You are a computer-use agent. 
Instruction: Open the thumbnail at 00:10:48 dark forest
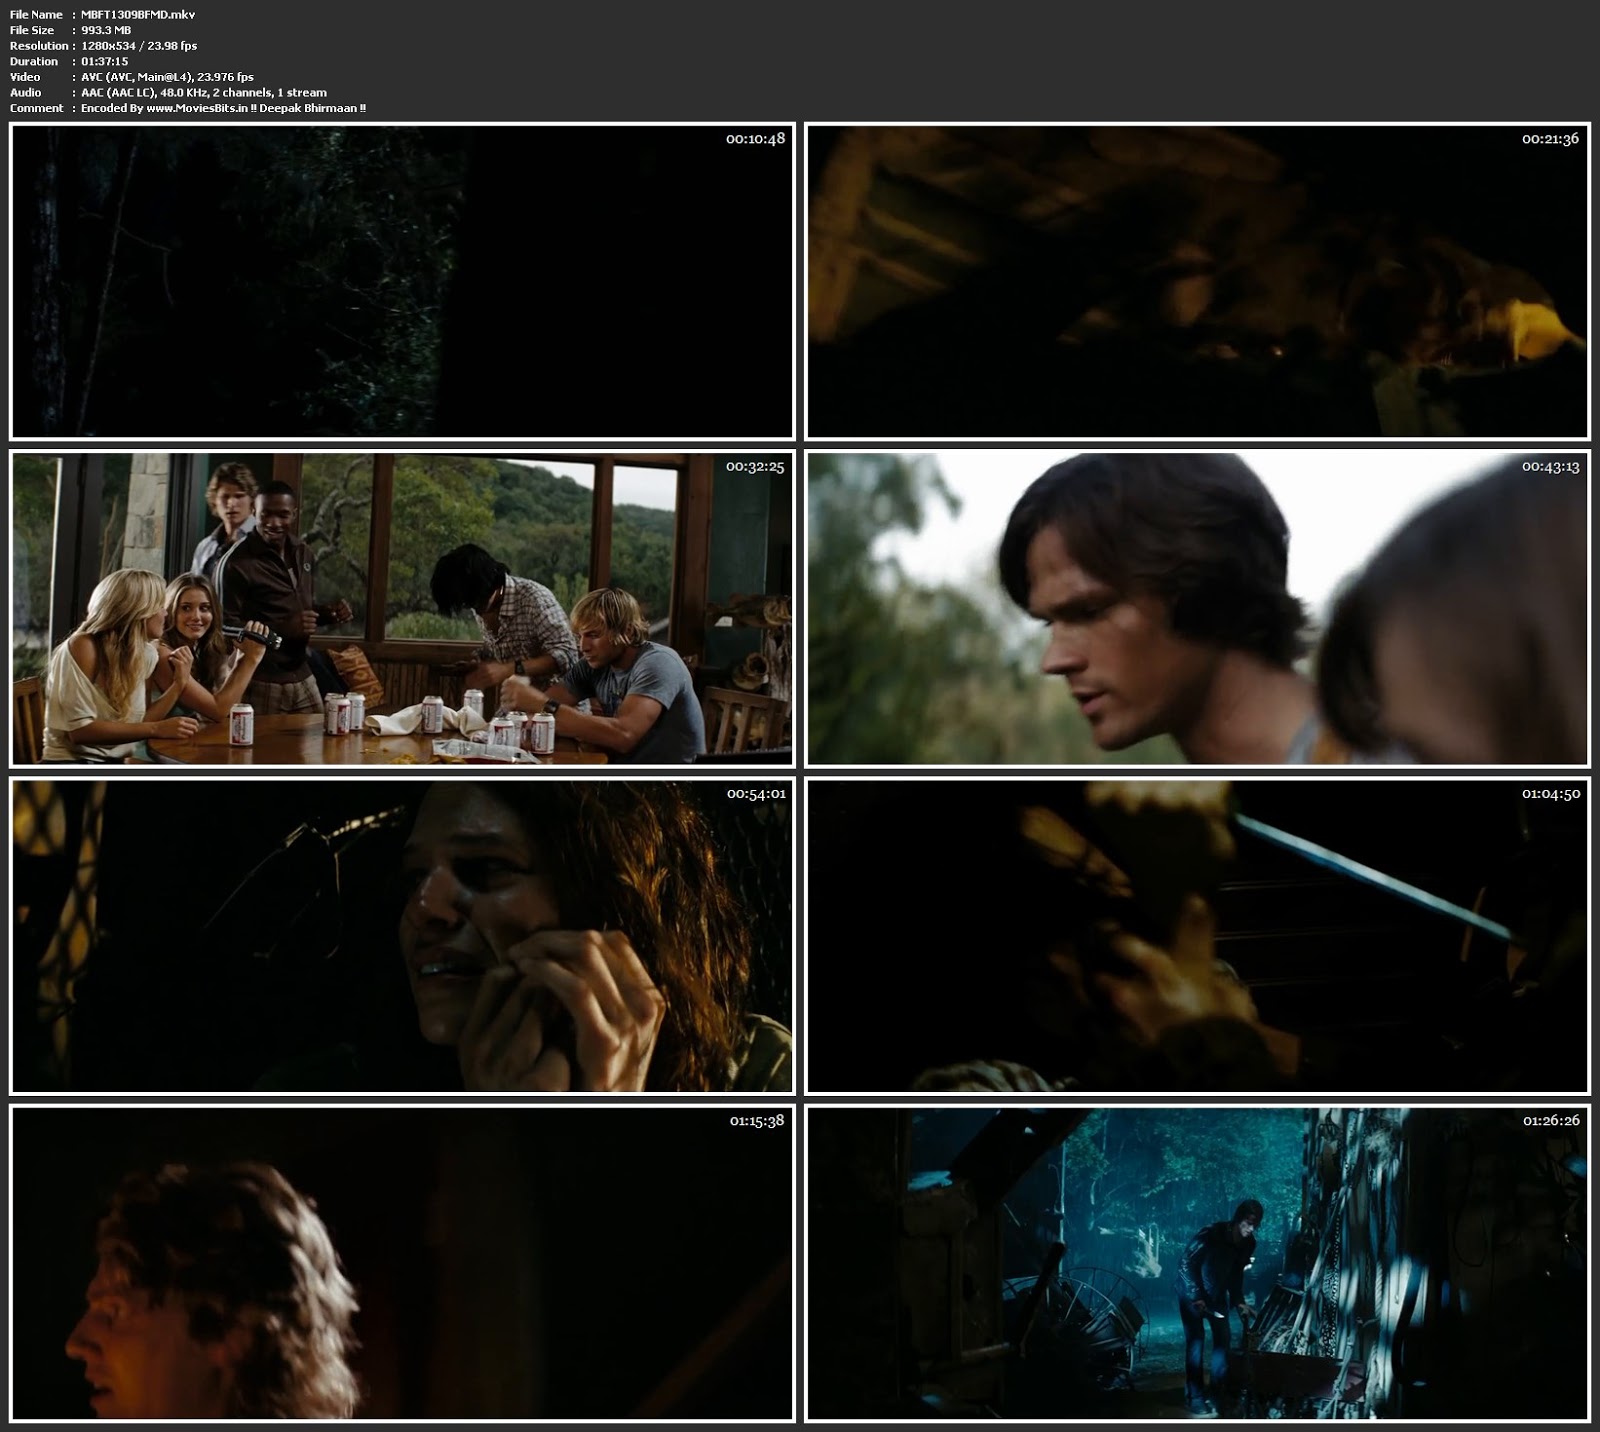(x=402, y=282)
